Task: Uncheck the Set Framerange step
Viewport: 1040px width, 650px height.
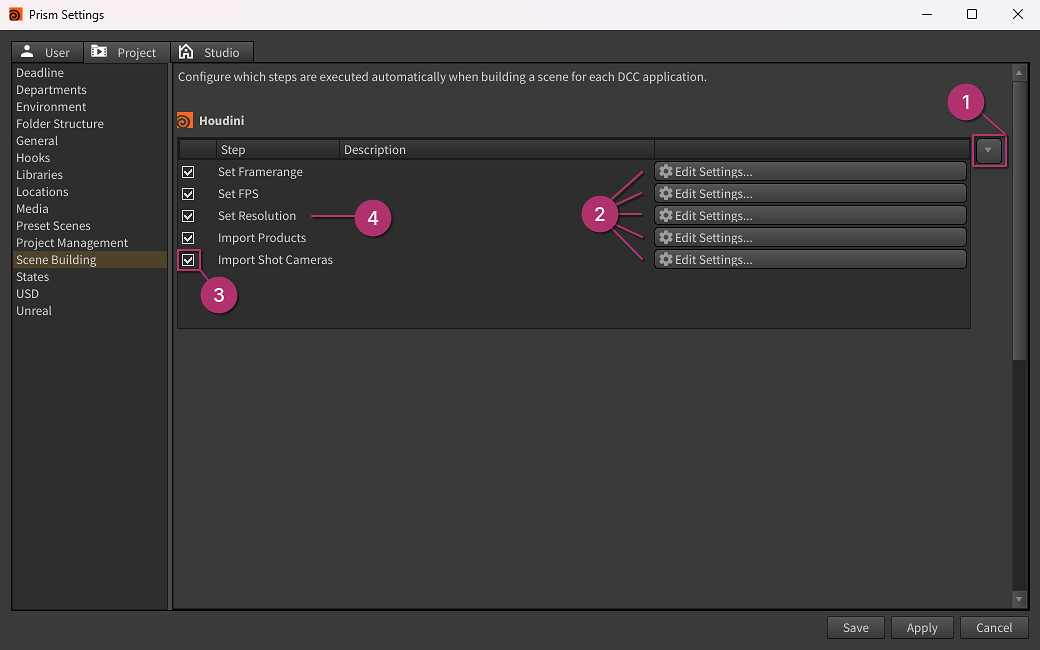Action: click(x=188, y=171)
